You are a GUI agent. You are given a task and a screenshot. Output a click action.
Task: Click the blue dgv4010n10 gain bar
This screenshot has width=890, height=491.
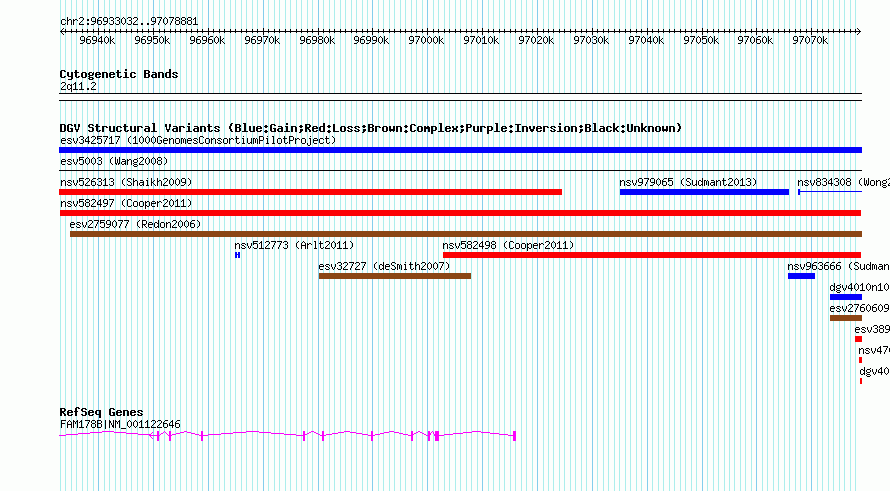846,297
